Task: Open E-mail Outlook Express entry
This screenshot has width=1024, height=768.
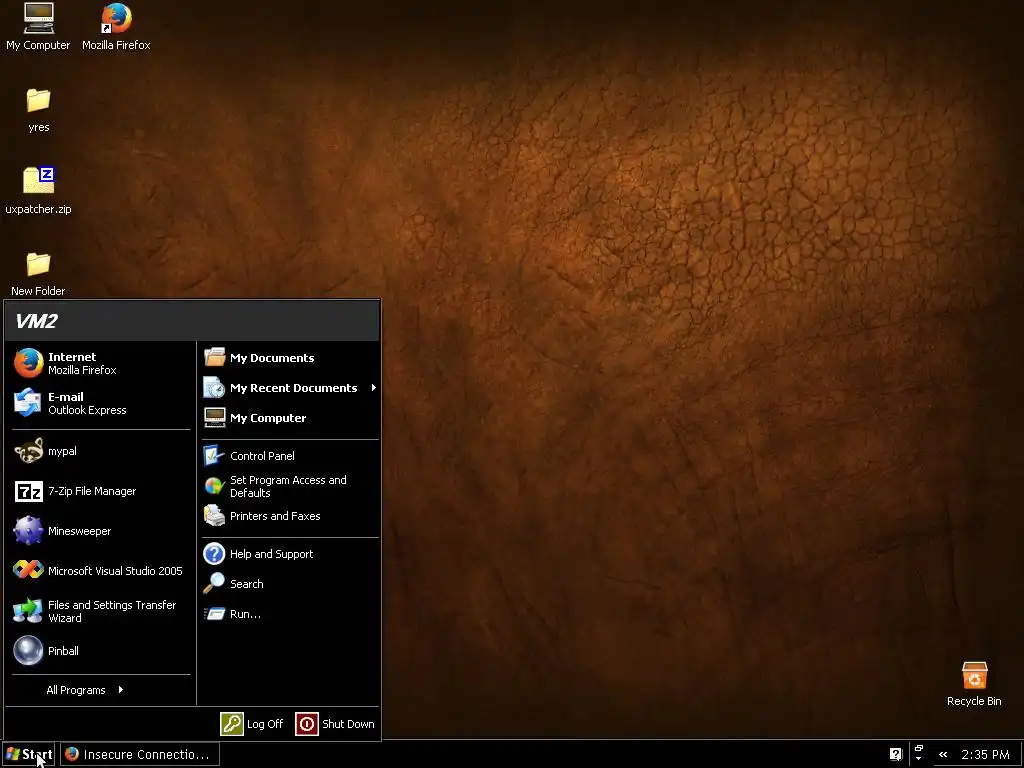Action: (101, 403)
